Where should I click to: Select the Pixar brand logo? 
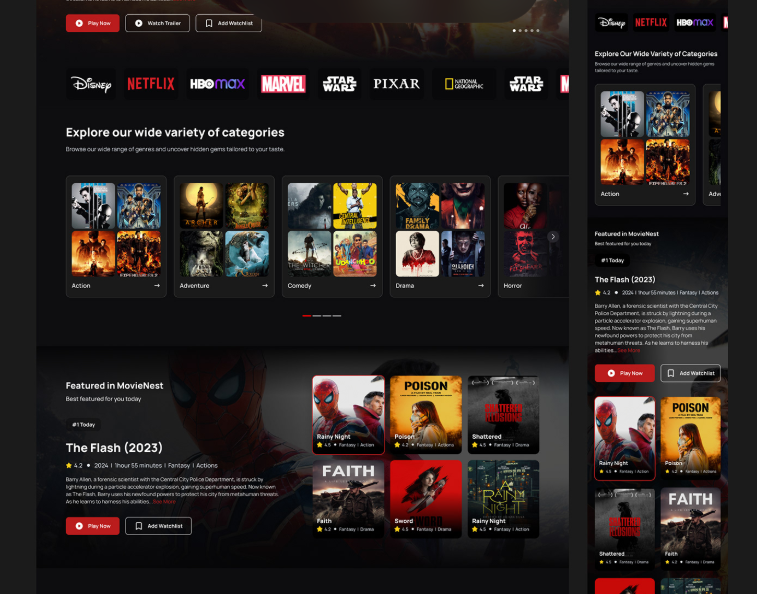[x=396, y=84]
